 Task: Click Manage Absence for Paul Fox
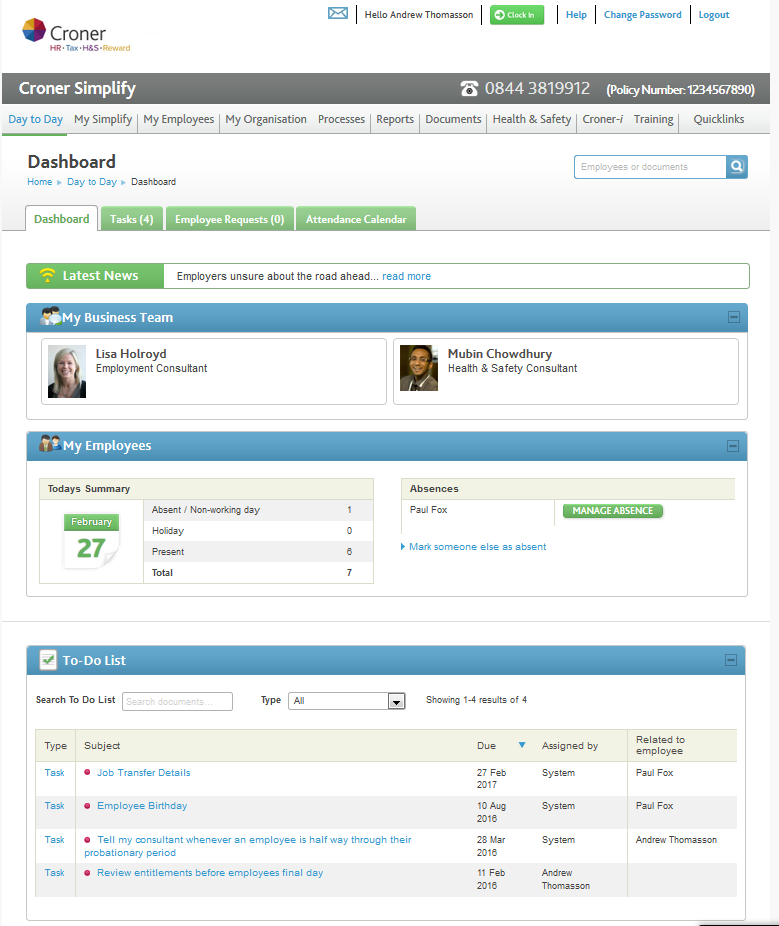click(x=612, y=511)
